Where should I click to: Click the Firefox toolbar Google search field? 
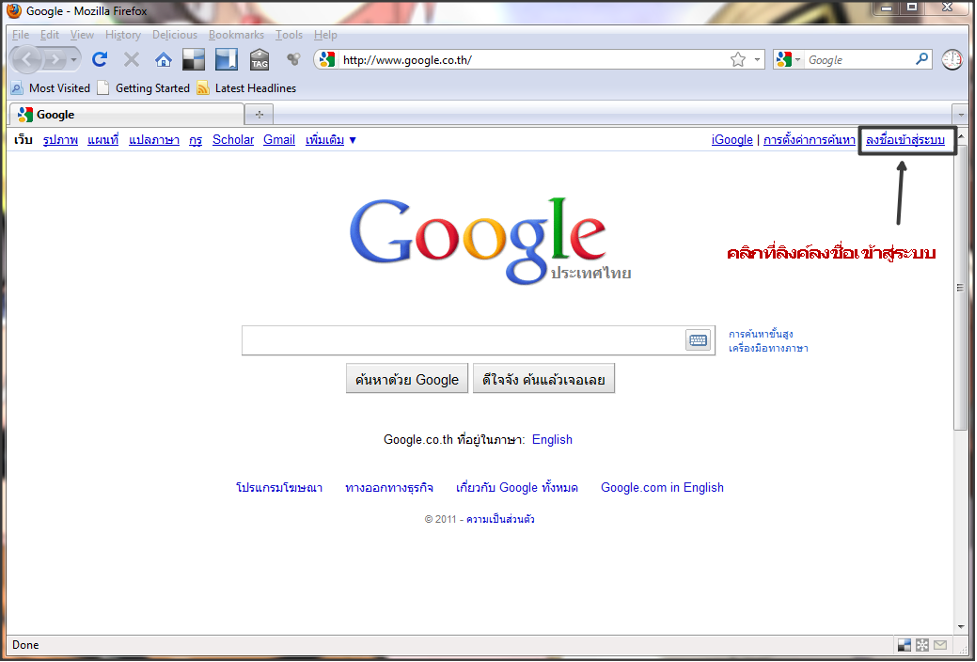pyautogui.click(x=859, y=60)
